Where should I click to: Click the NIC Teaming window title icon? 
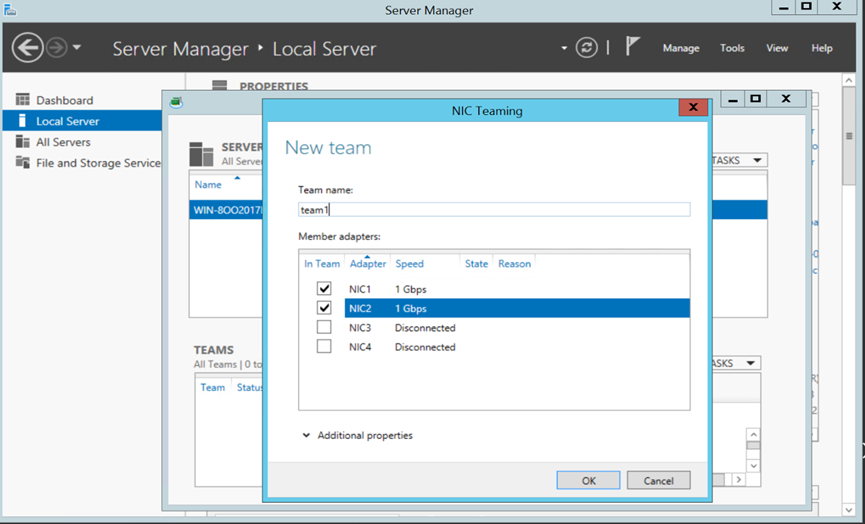[176, 102]
